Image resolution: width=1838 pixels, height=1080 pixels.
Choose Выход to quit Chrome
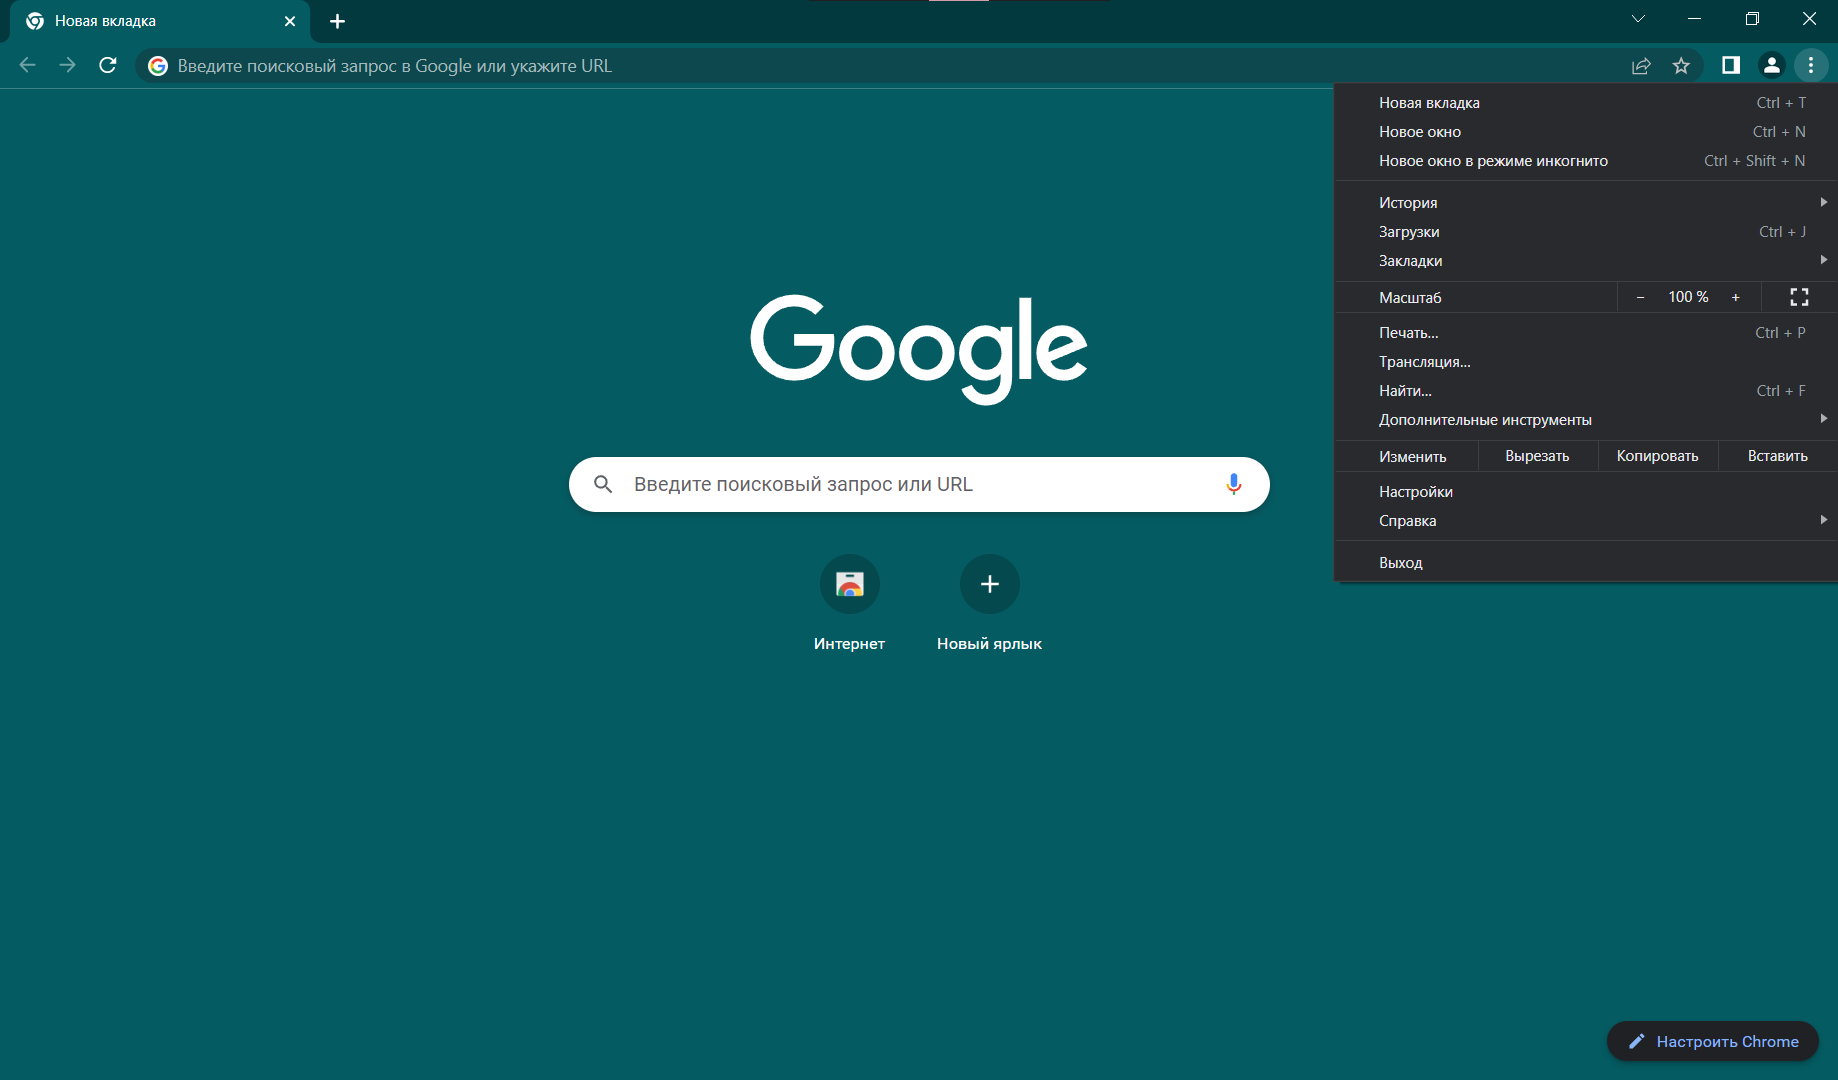(1586, 563)
